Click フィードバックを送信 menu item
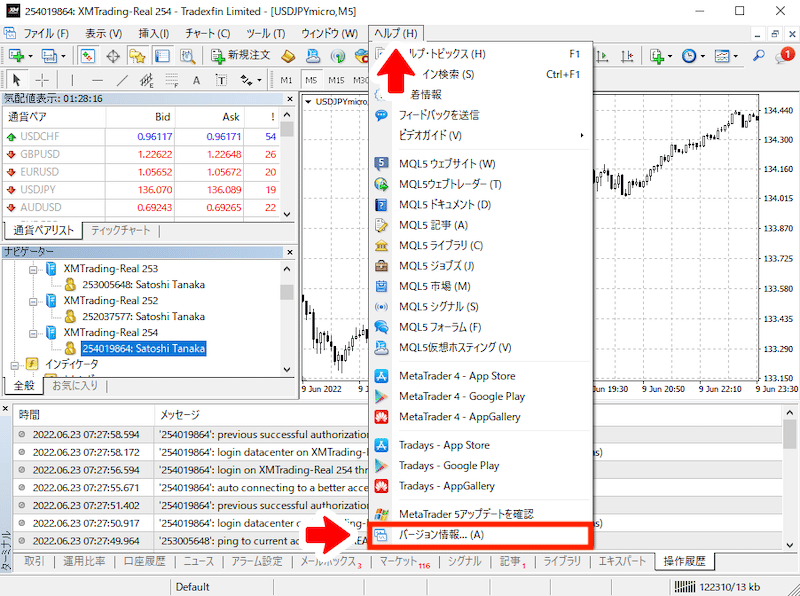Screen dimensions: 800x596 (480, 115)
